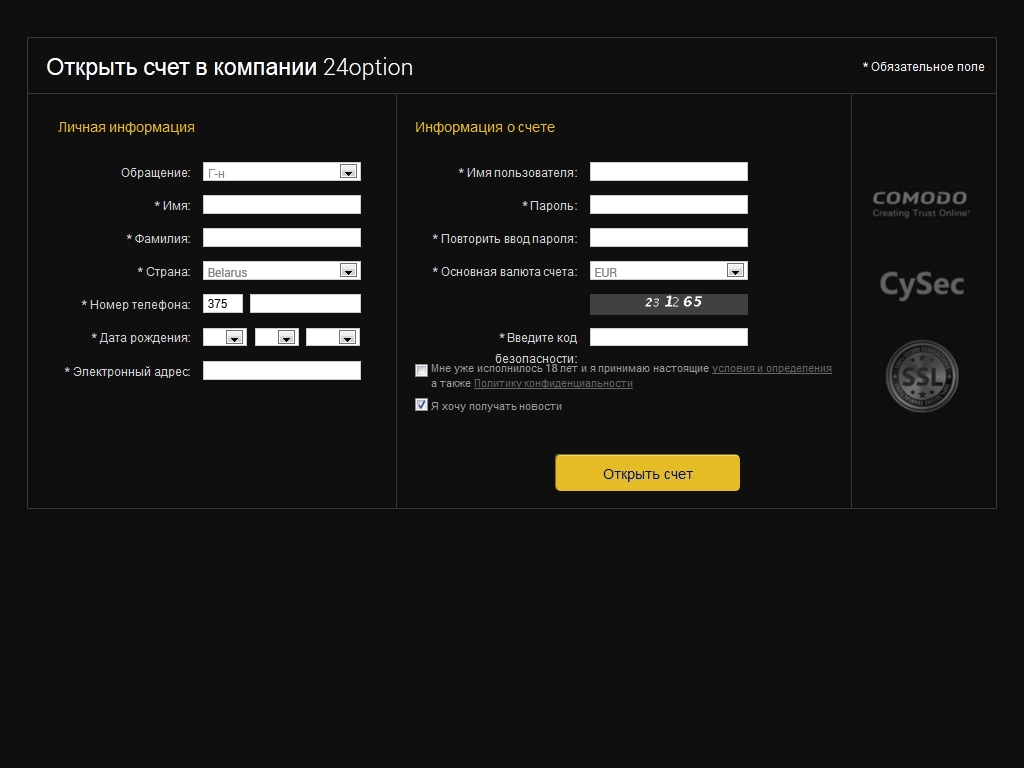Click the security code input field

point(668,337)
